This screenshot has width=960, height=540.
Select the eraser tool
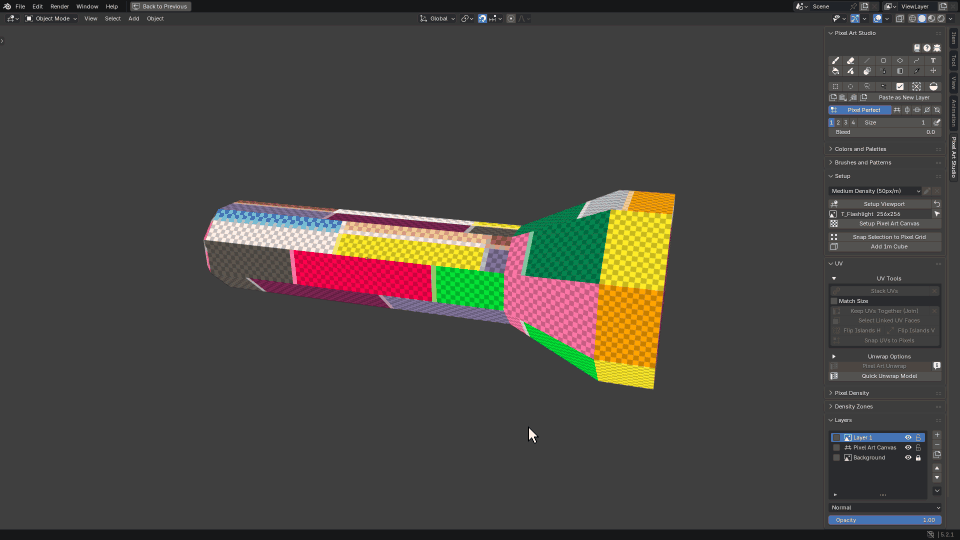[x=850, y=61]
